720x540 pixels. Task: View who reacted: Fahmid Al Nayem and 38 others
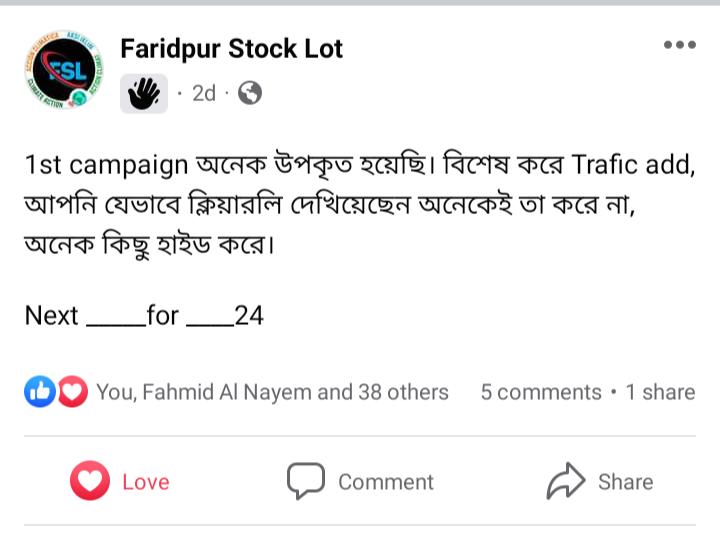click(272, 392)
